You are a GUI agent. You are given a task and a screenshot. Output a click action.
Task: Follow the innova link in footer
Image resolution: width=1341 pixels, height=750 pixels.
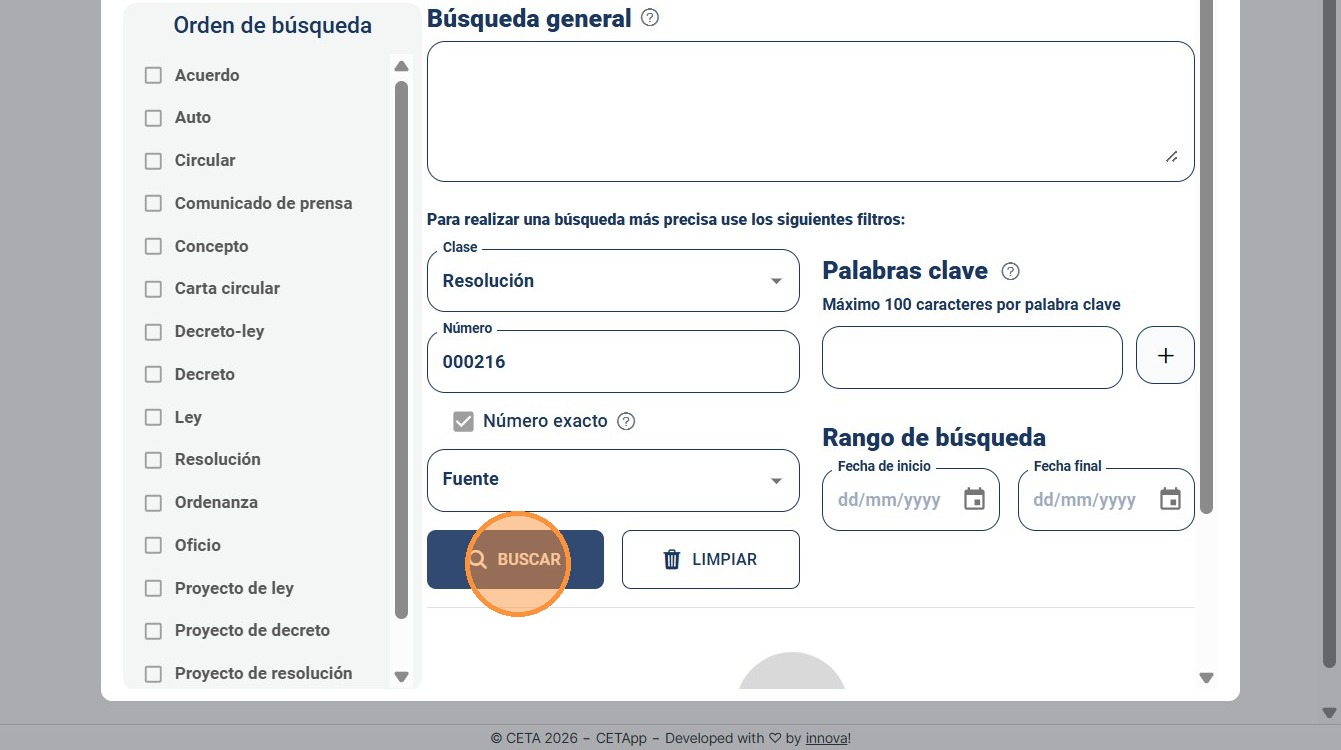tap(826, 738)
